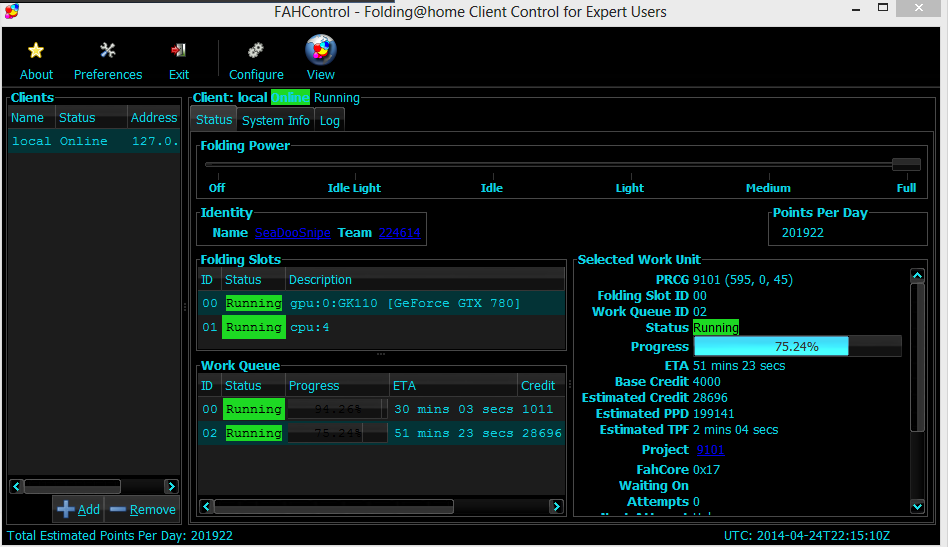Click Estimated PPD value 199141
948x547 pixels.
click(x=714, y=414)
